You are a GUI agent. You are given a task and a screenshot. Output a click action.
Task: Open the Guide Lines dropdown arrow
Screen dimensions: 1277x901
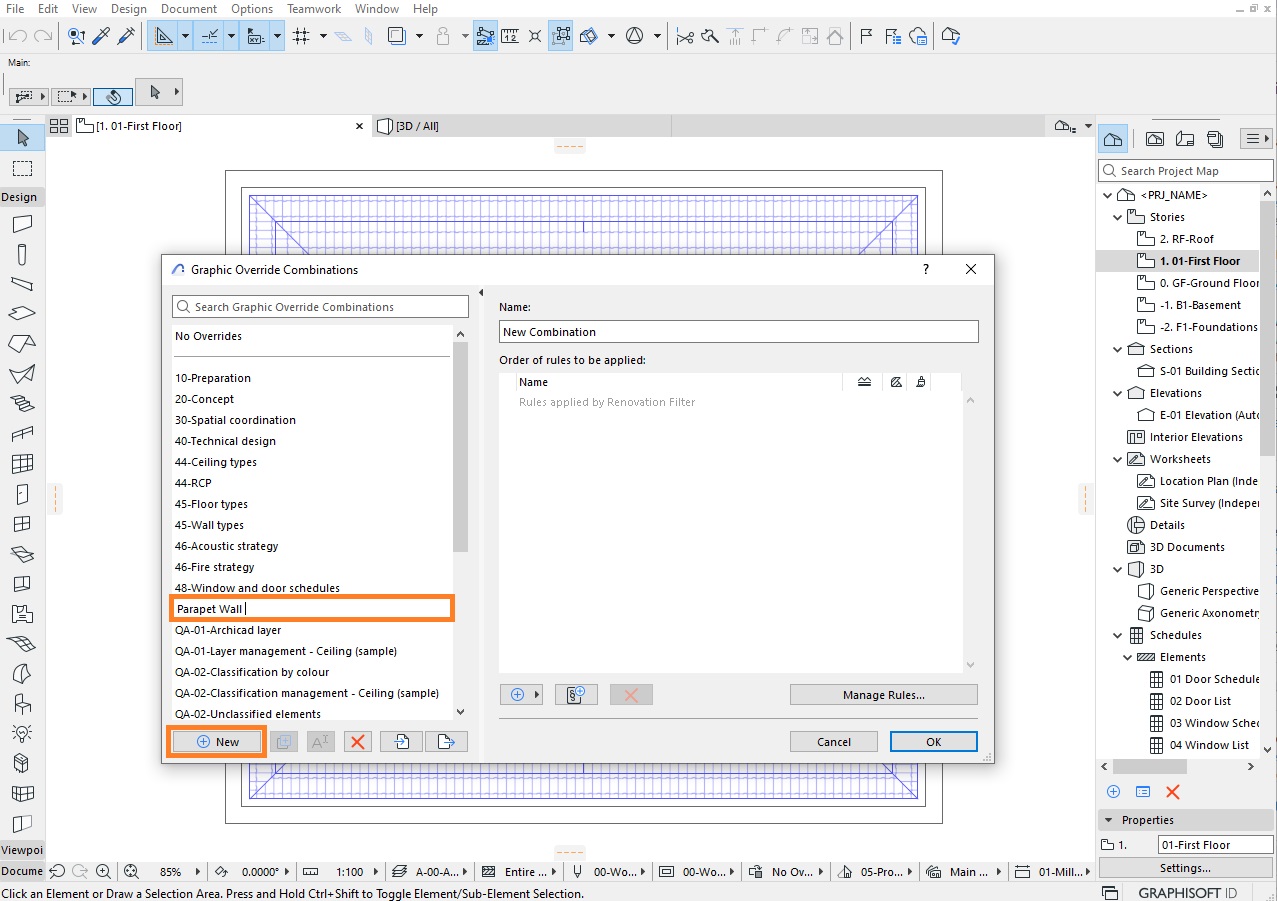pyautogui.click(x=185, y=36)
